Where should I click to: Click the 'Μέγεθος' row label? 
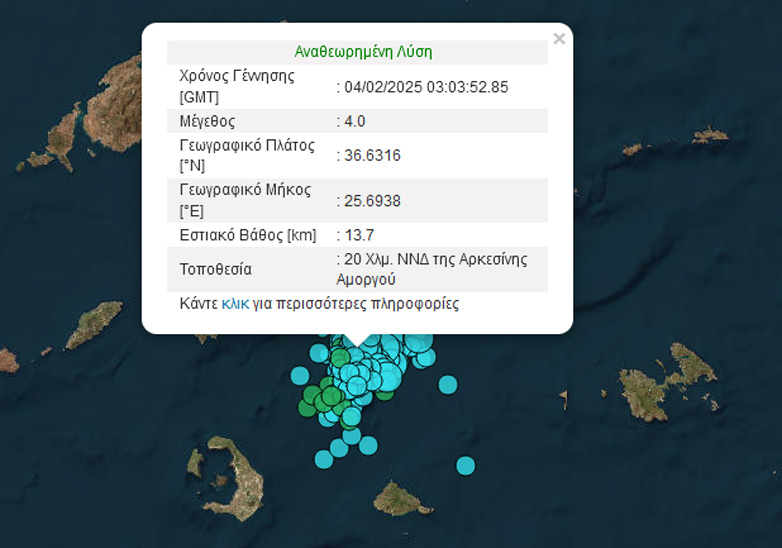point(207,121)
